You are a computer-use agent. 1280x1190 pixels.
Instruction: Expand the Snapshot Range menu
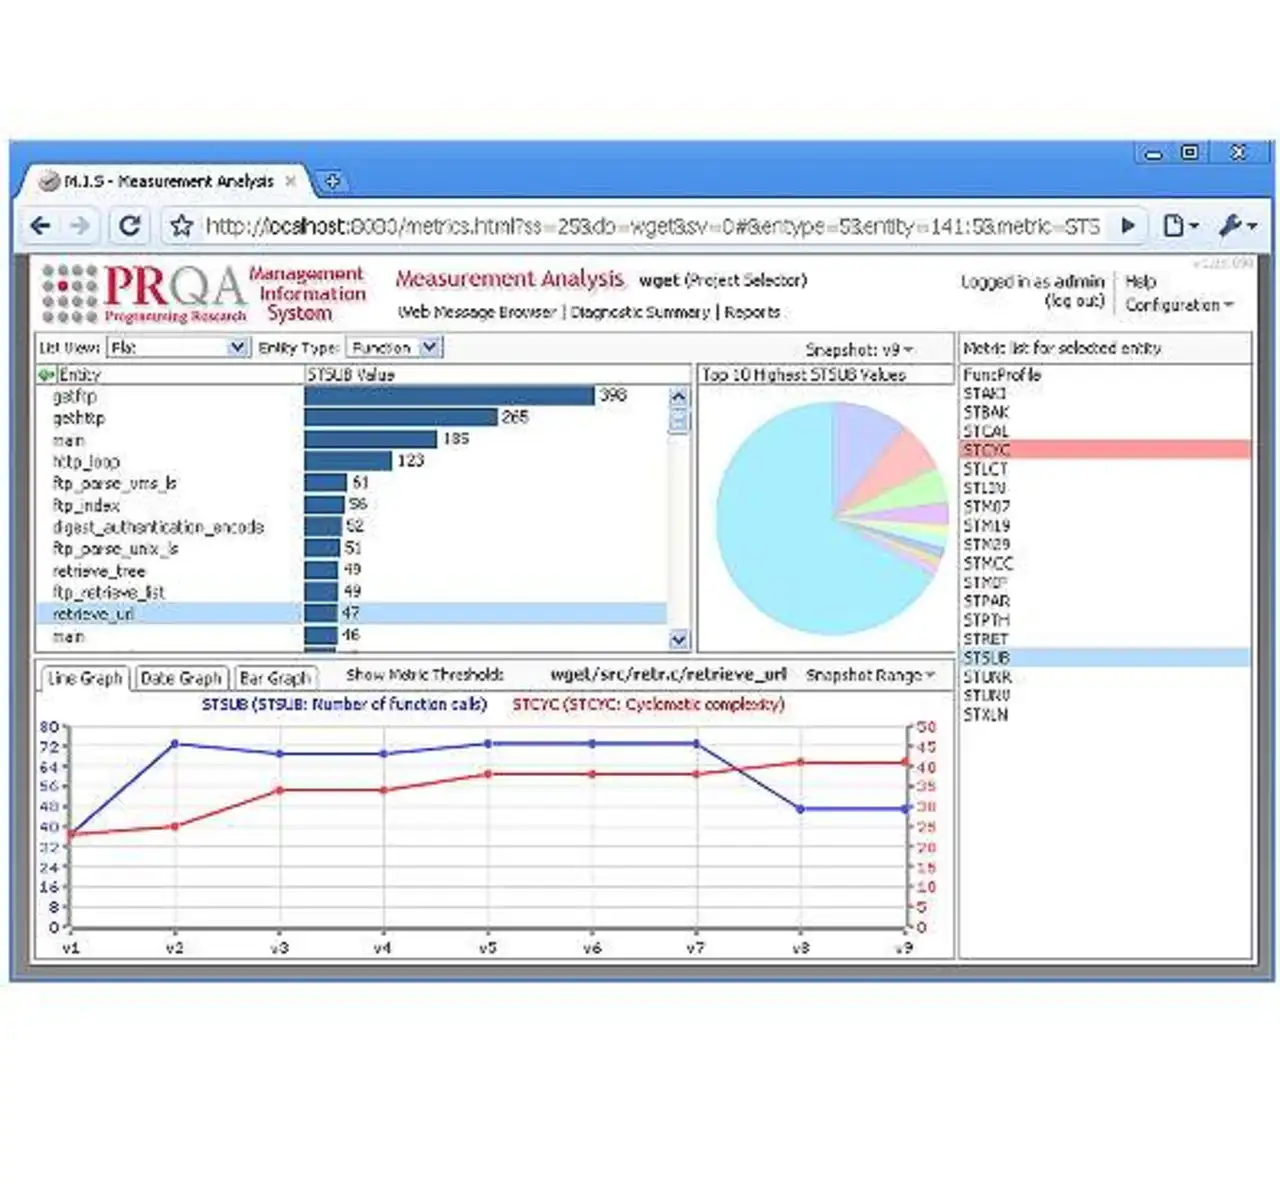pyautogui.click(x=870, y=676)
